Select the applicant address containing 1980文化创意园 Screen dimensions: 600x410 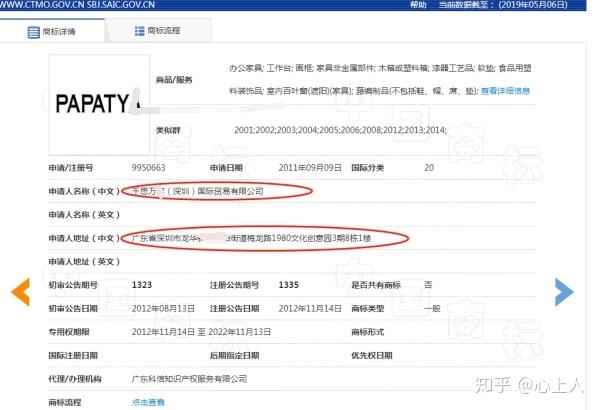251,238
